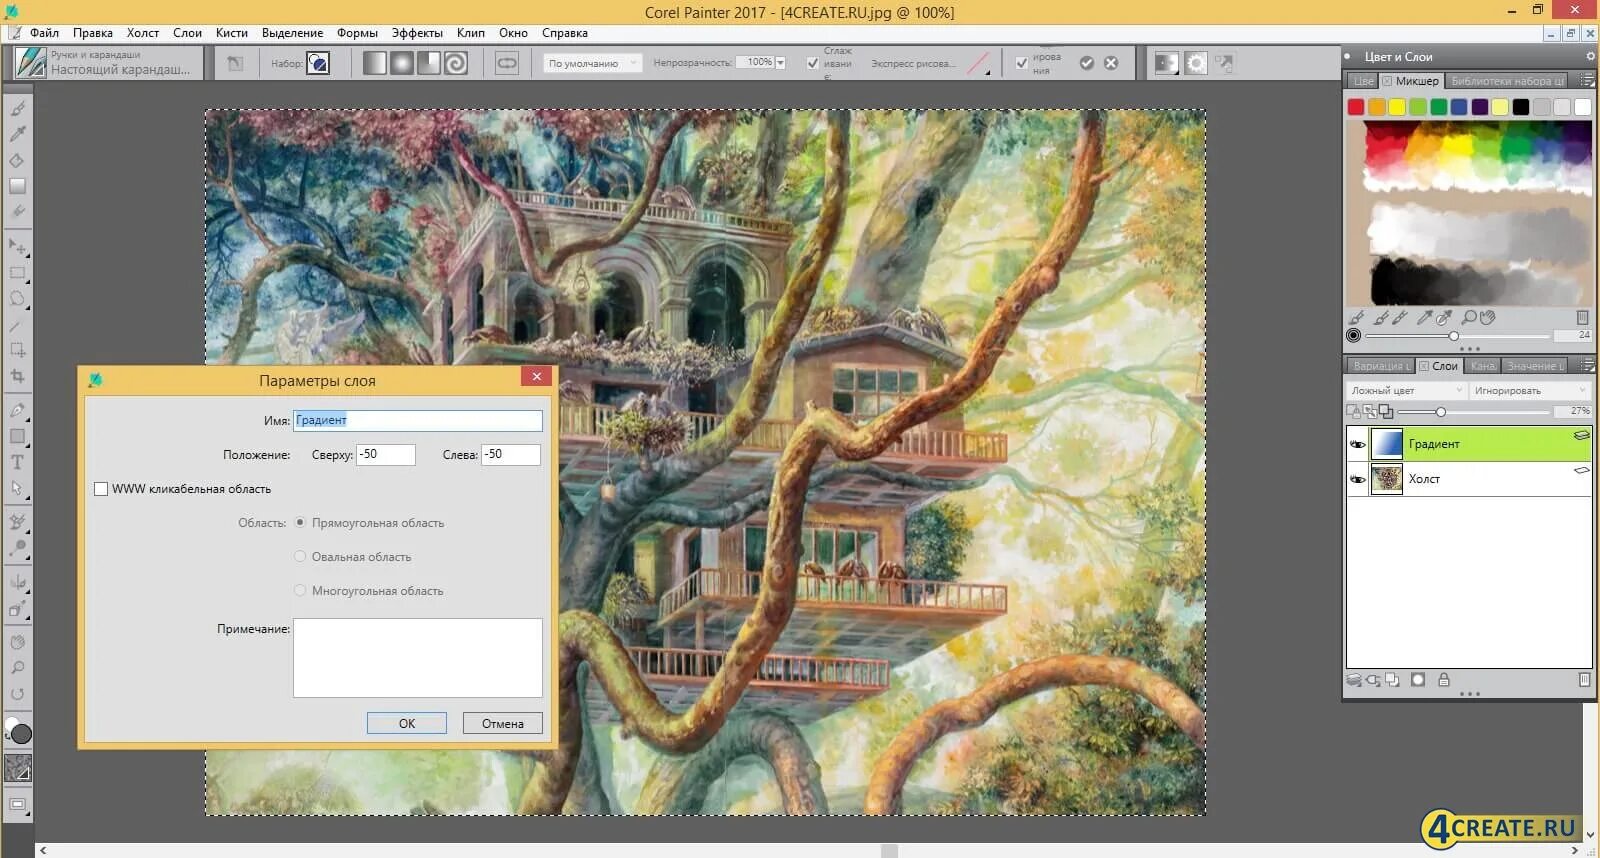Screen dimensions: 1600x858
Task: Select the Dropper tool in toolbox
Action: pyautogui.click(x=17, y=134)
